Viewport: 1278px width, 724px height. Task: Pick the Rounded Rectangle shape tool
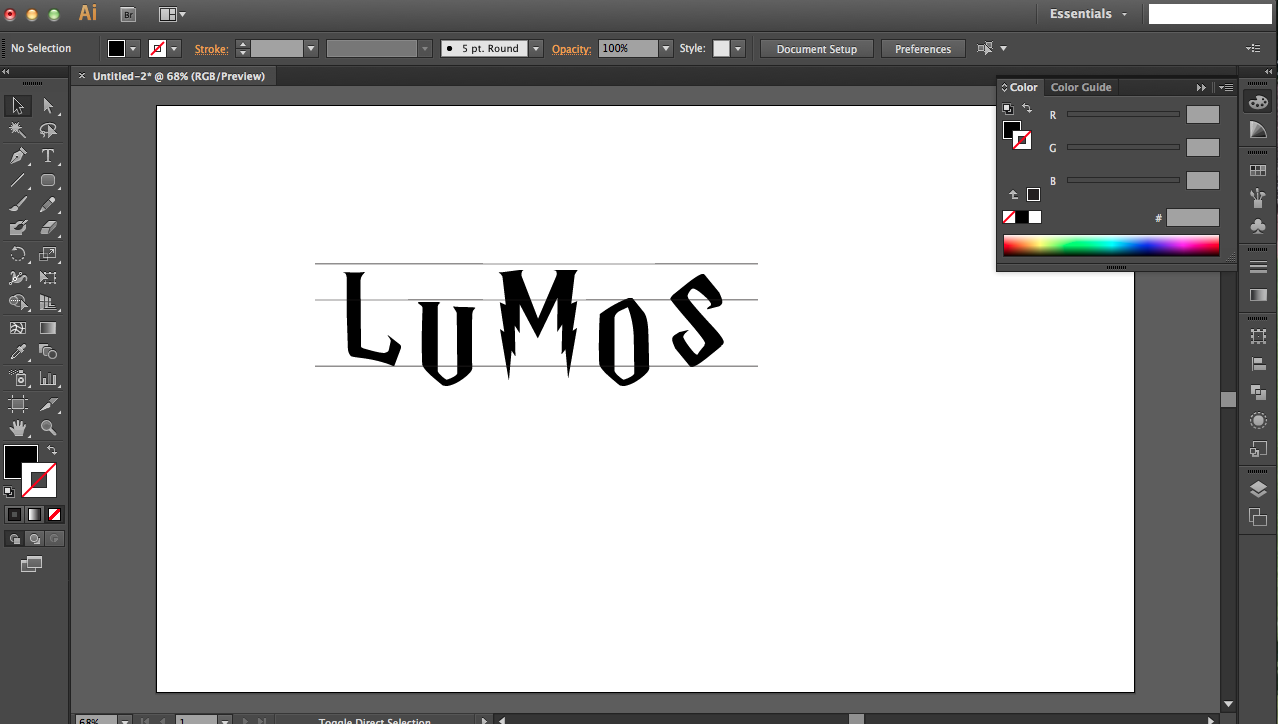pos(48,181)
